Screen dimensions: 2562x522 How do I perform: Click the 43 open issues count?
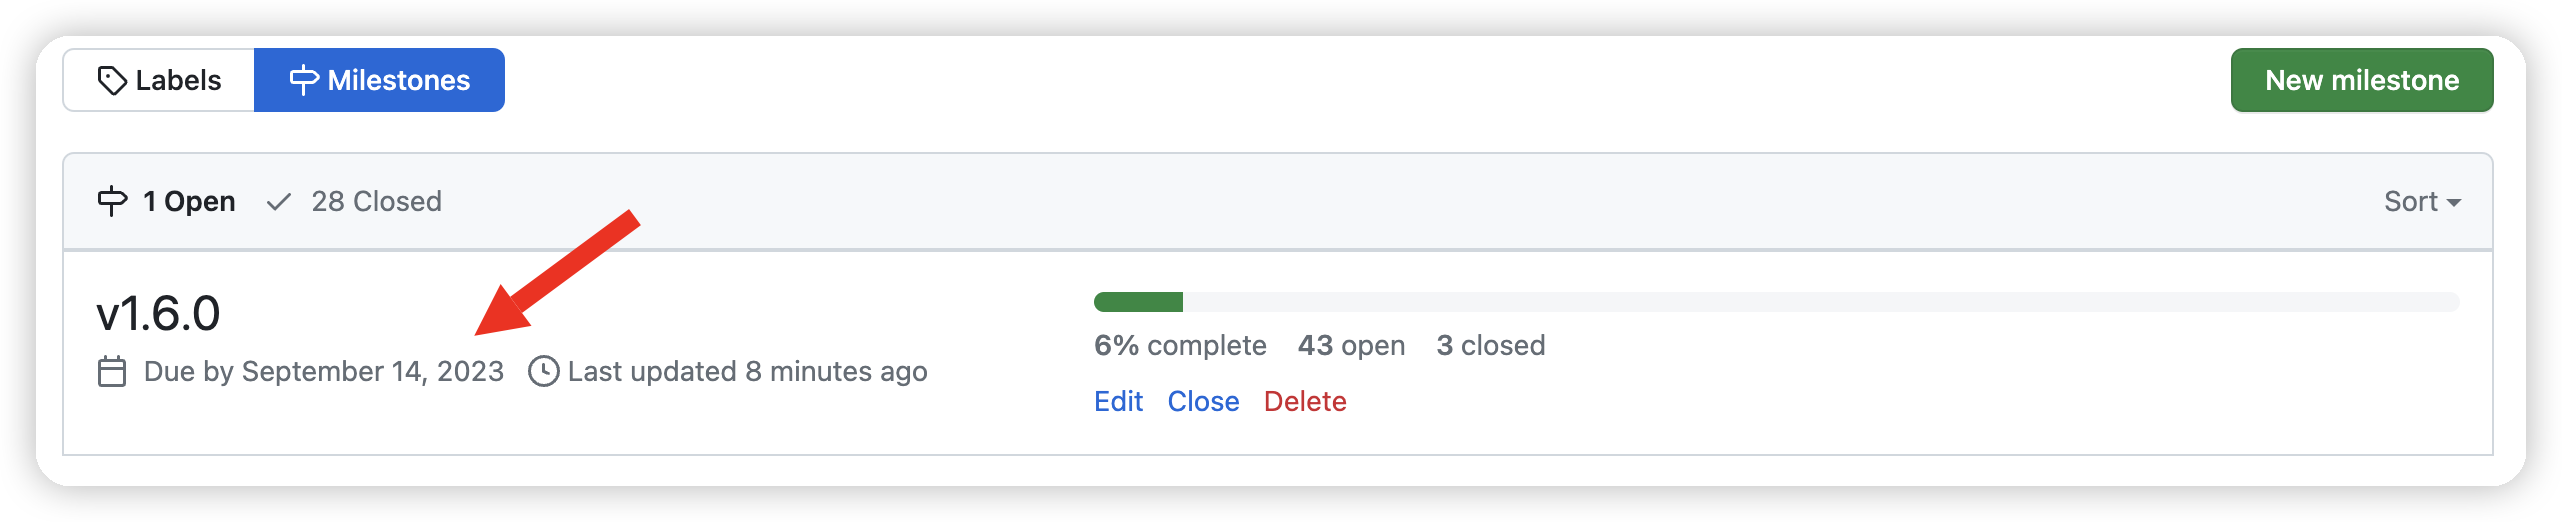click(x=1351, y=345)
